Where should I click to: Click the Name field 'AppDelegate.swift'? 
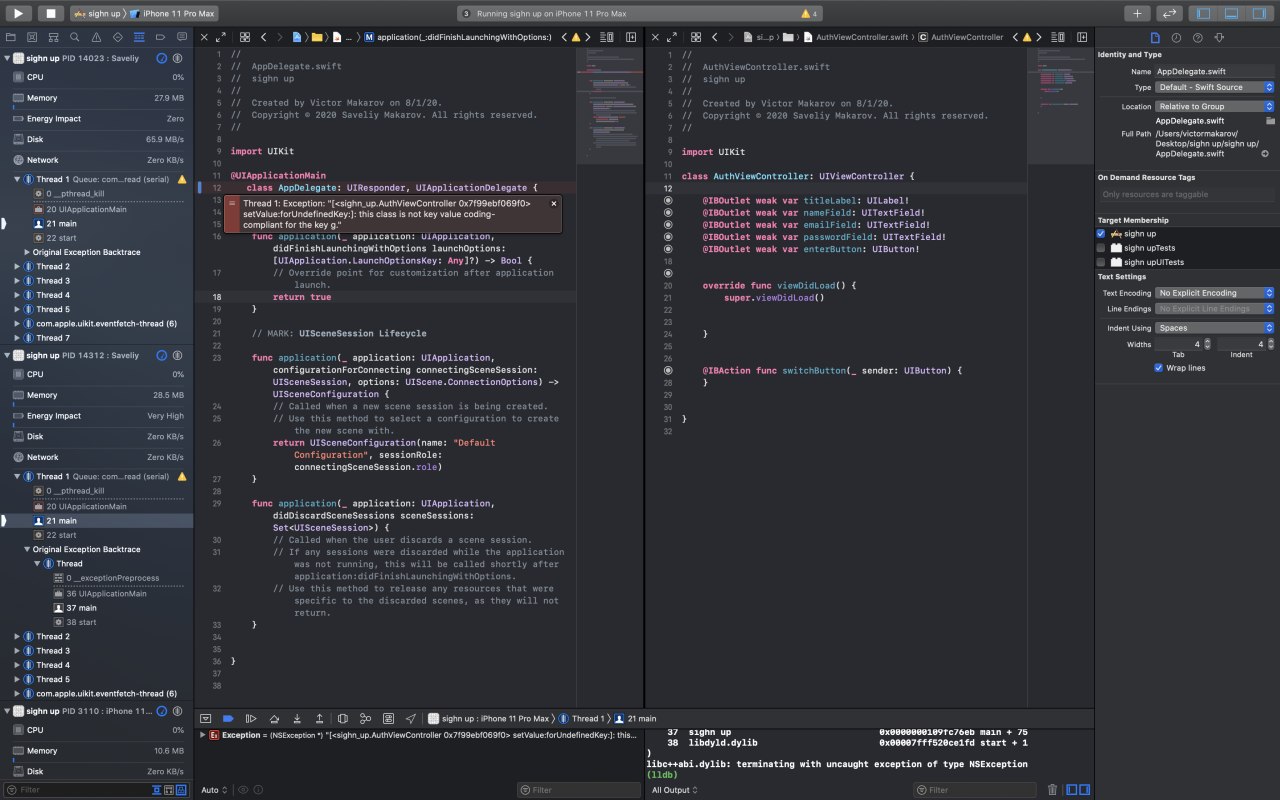pyautogui.click(x=1214, y=72)
